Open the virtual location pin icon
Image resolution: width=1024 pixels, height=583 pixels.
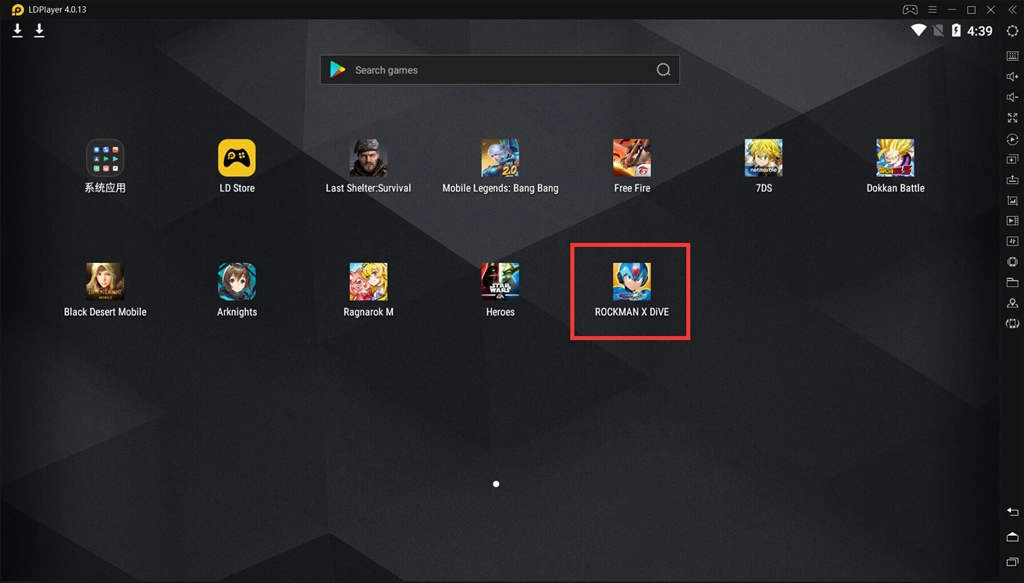point(1012,303)
